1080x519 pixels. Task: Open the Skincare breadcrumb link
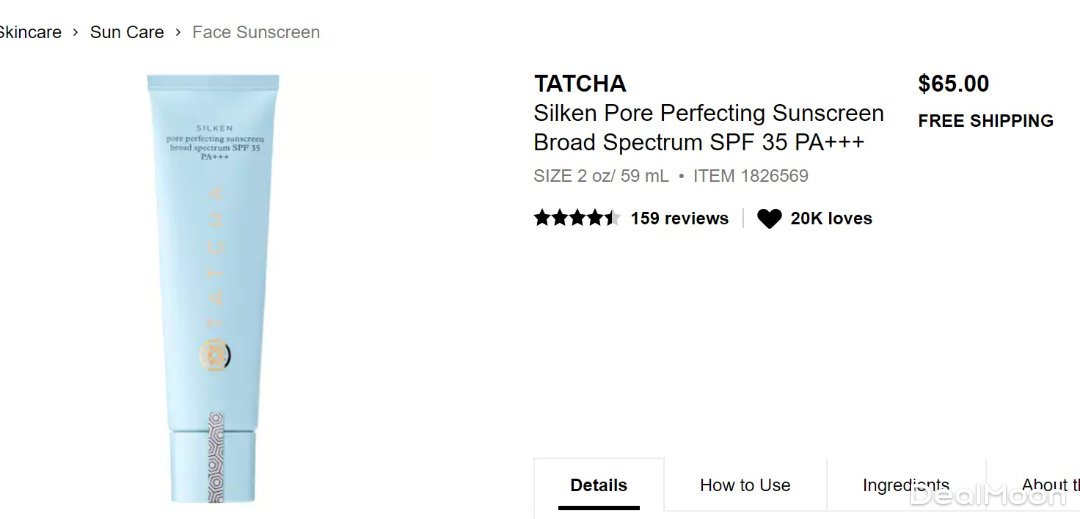tap(29, 32)
